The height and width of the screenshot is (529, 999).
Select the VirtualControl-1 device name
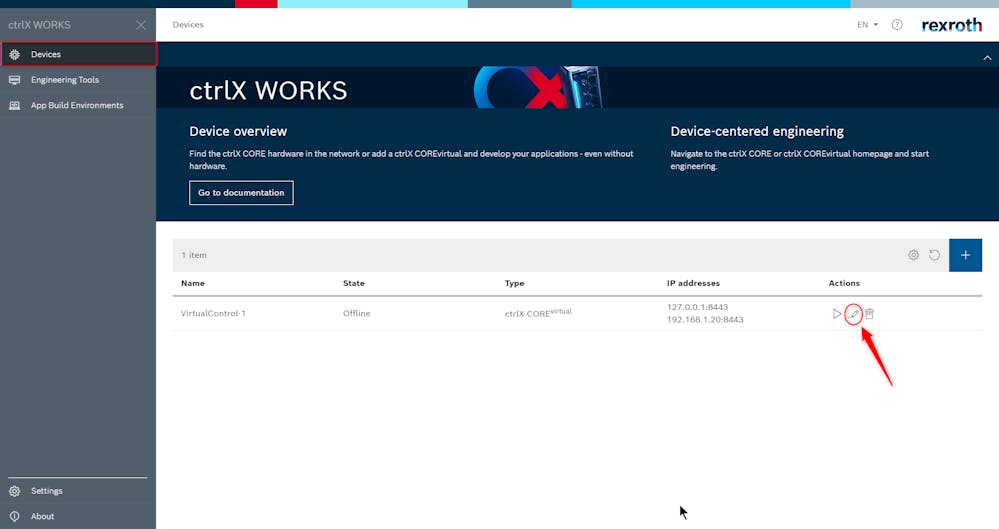213,314
